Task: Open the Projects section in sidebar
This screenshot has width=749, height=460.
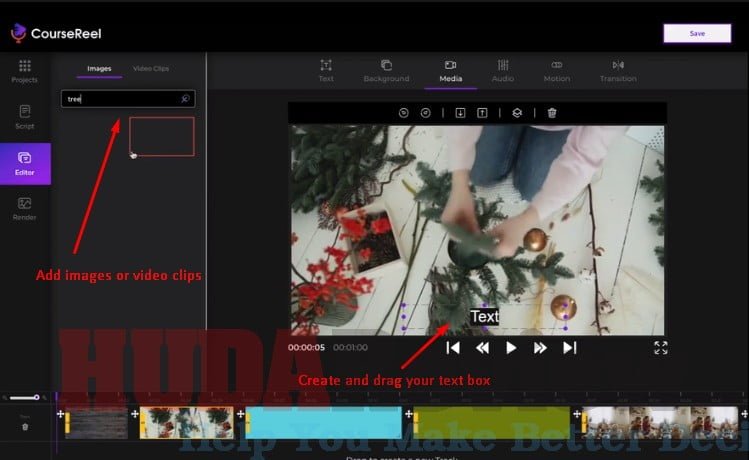Action: pos(25,72)
